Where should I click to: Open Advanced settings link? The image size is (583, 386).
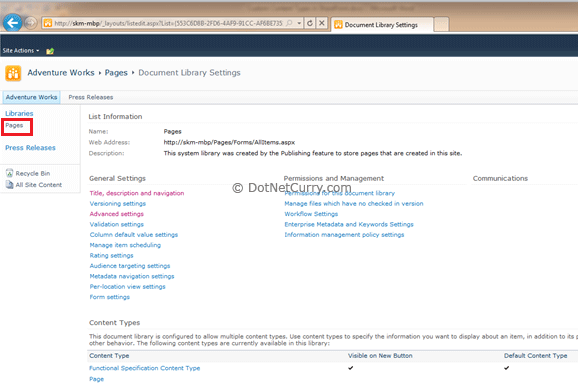[116, 214]
